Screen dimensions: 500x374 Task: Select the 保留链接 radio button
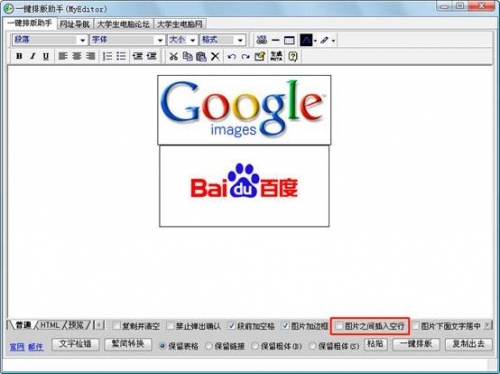(209, 346)
